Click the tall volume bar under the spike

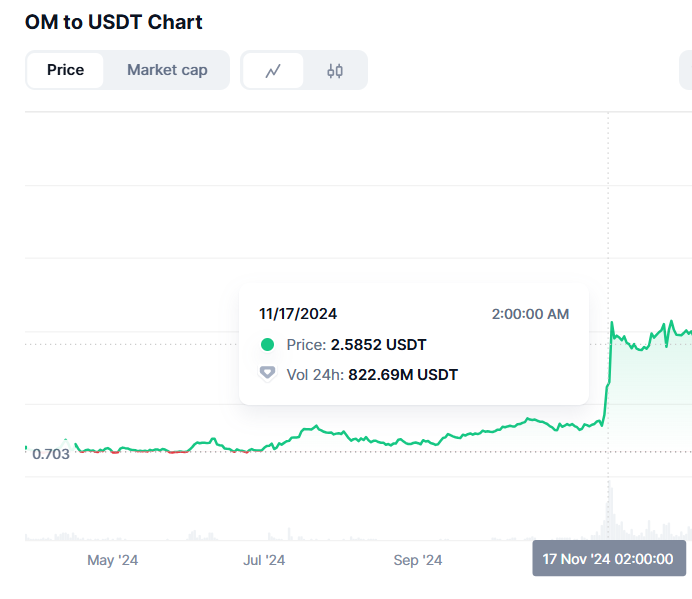coord(610,511)
